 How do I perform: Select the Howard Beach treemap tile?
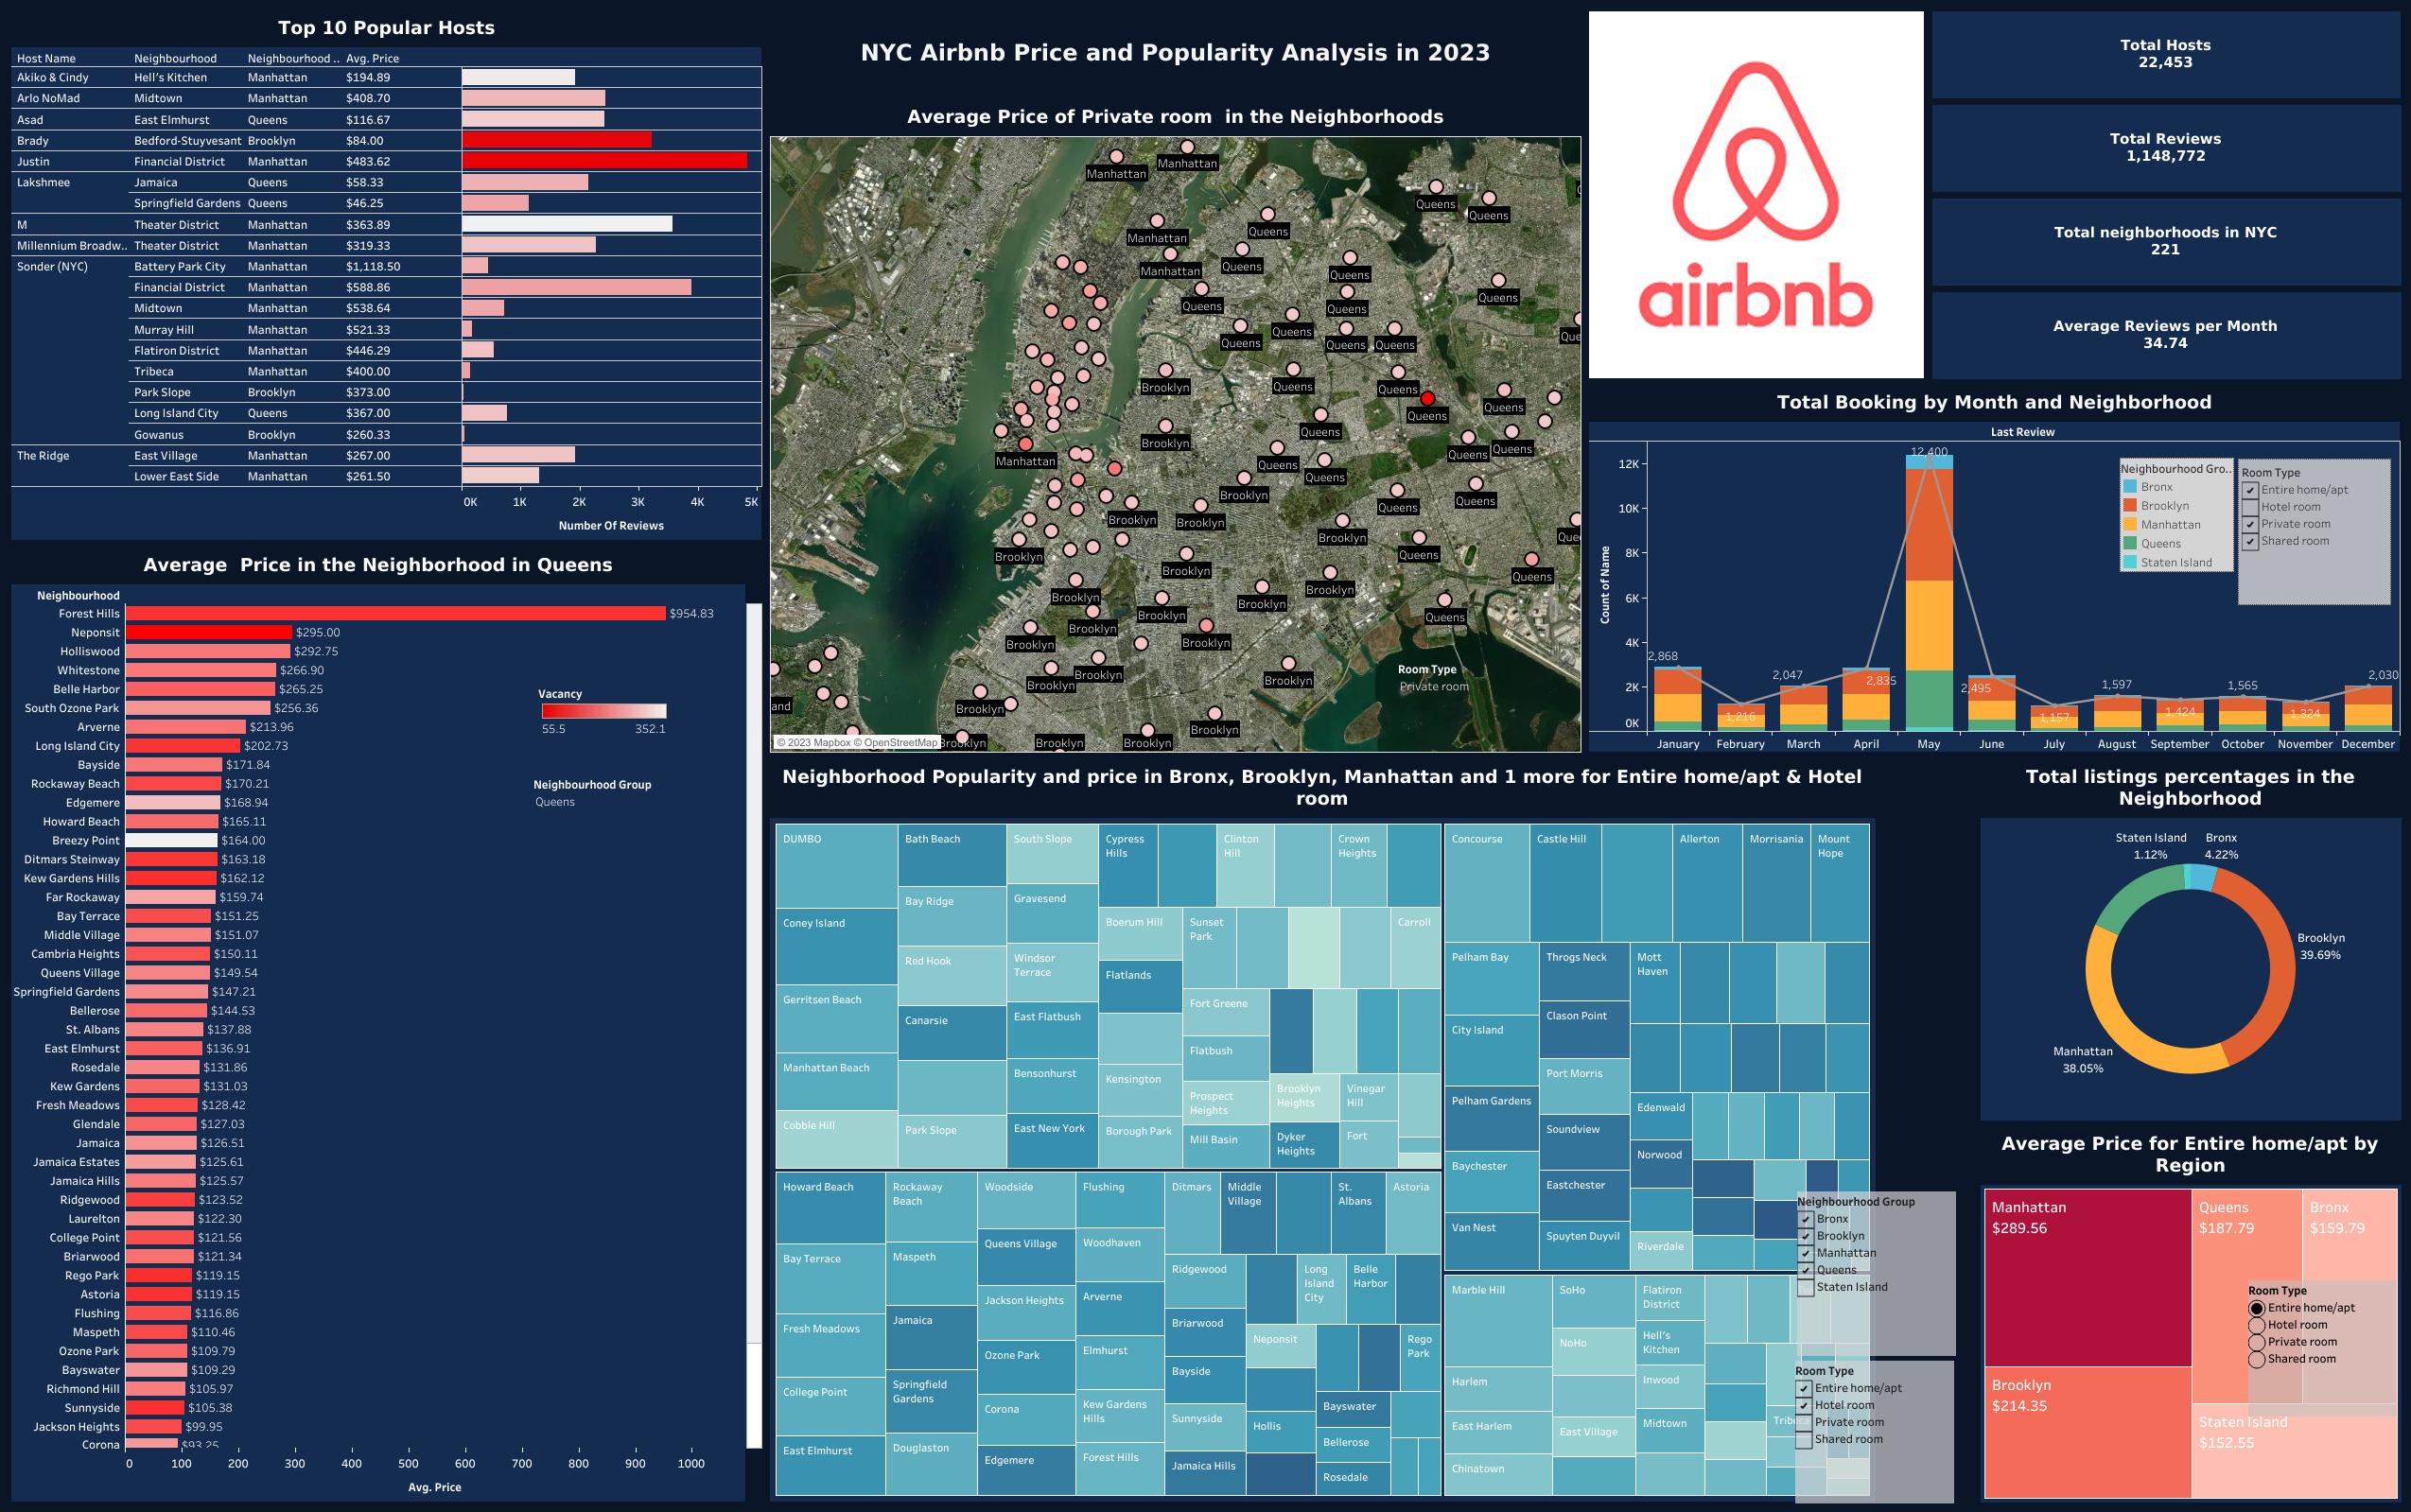click(x=830, y=1208)
